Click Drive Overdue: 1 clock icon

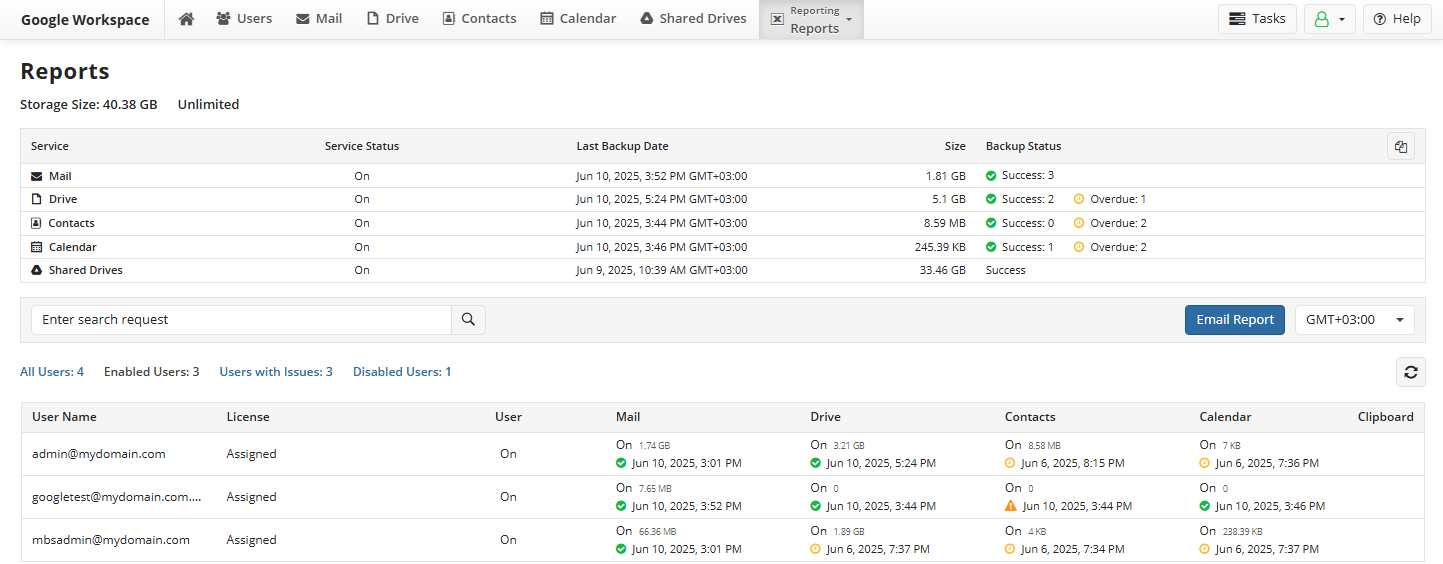pyautogui.click(x=1079, y=199)
